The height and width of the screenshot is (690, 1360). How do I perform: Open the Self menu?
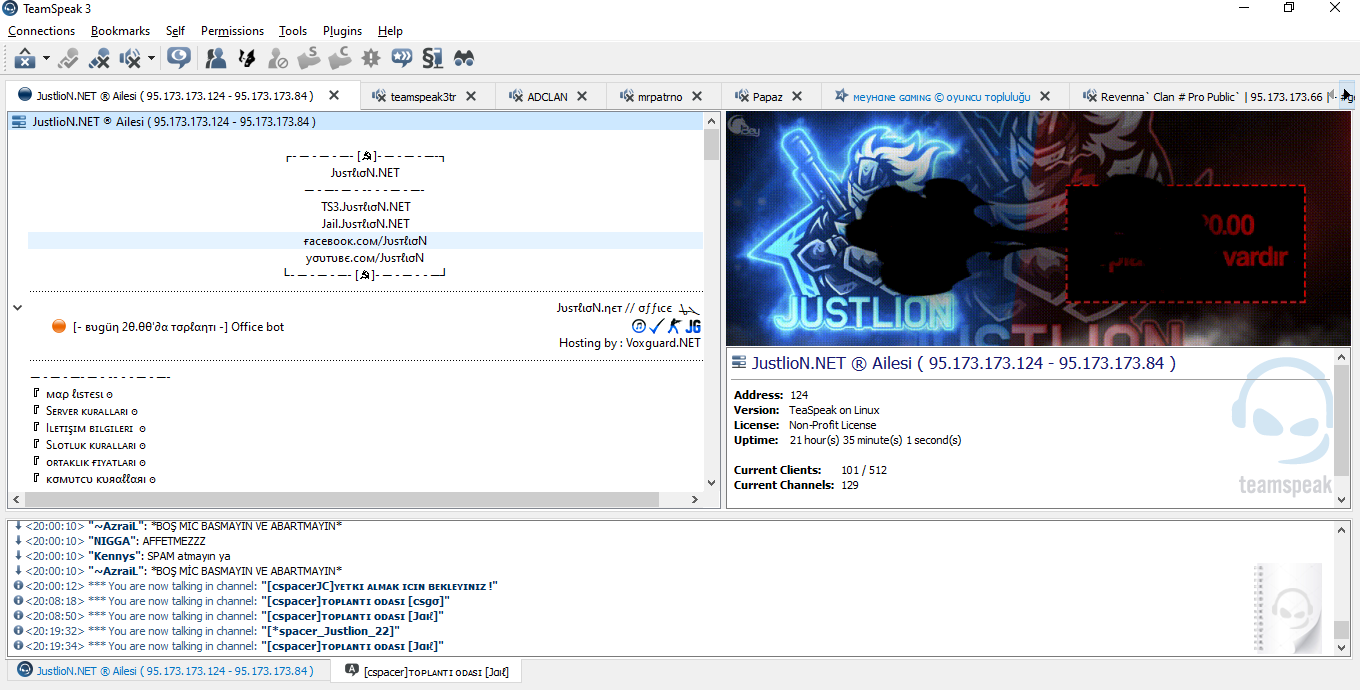(x=175, y=31)
